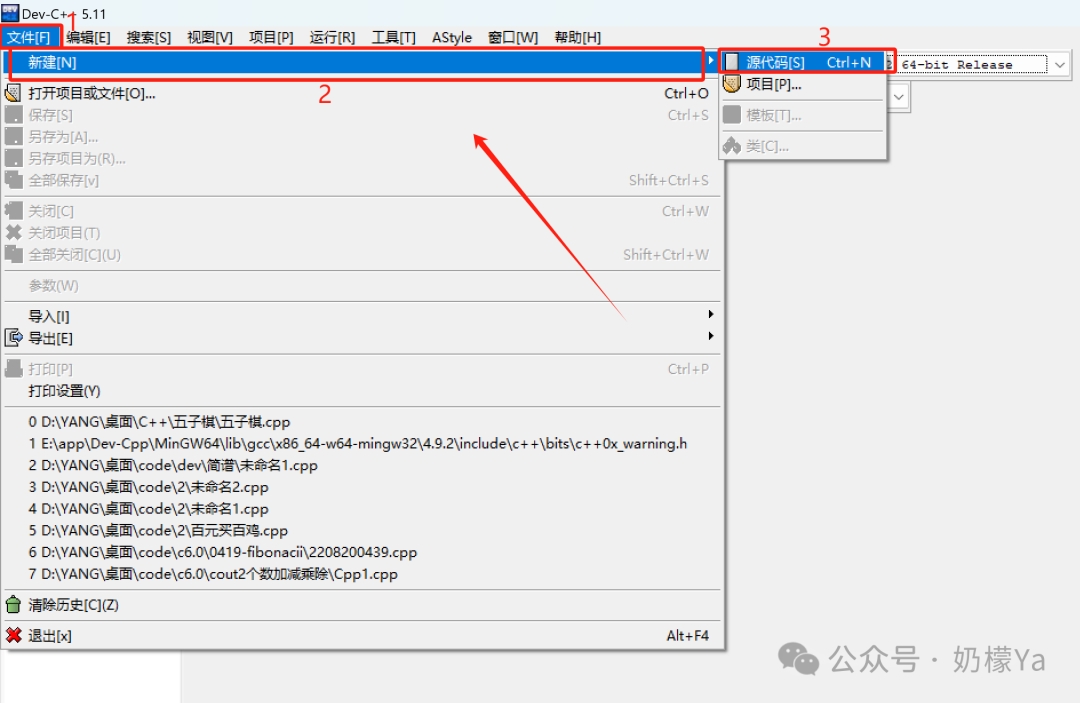The height and width of the screenshot is (703, 1080).
Task: Select 清除历史[C](Z)
Action: pyautogui.click(x=362, y=605)
